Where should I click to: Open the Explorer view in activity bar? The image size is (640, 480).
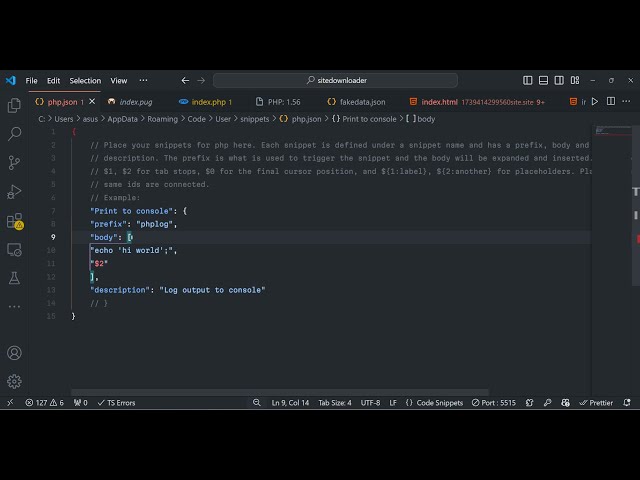click(x=14, y=105)
